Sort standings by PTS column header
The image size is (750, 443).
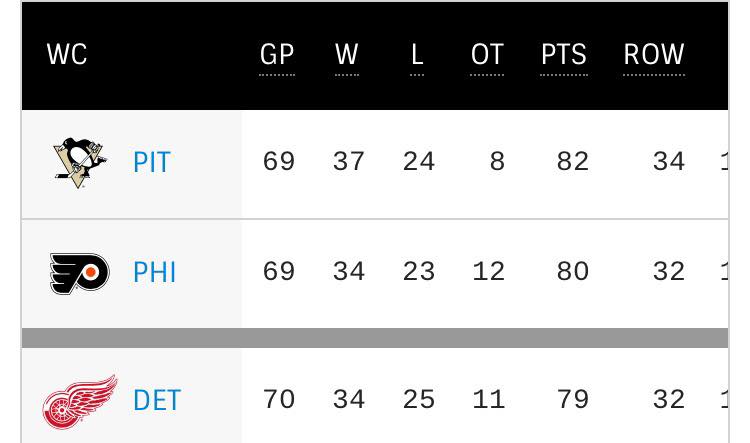coord(564,54)
